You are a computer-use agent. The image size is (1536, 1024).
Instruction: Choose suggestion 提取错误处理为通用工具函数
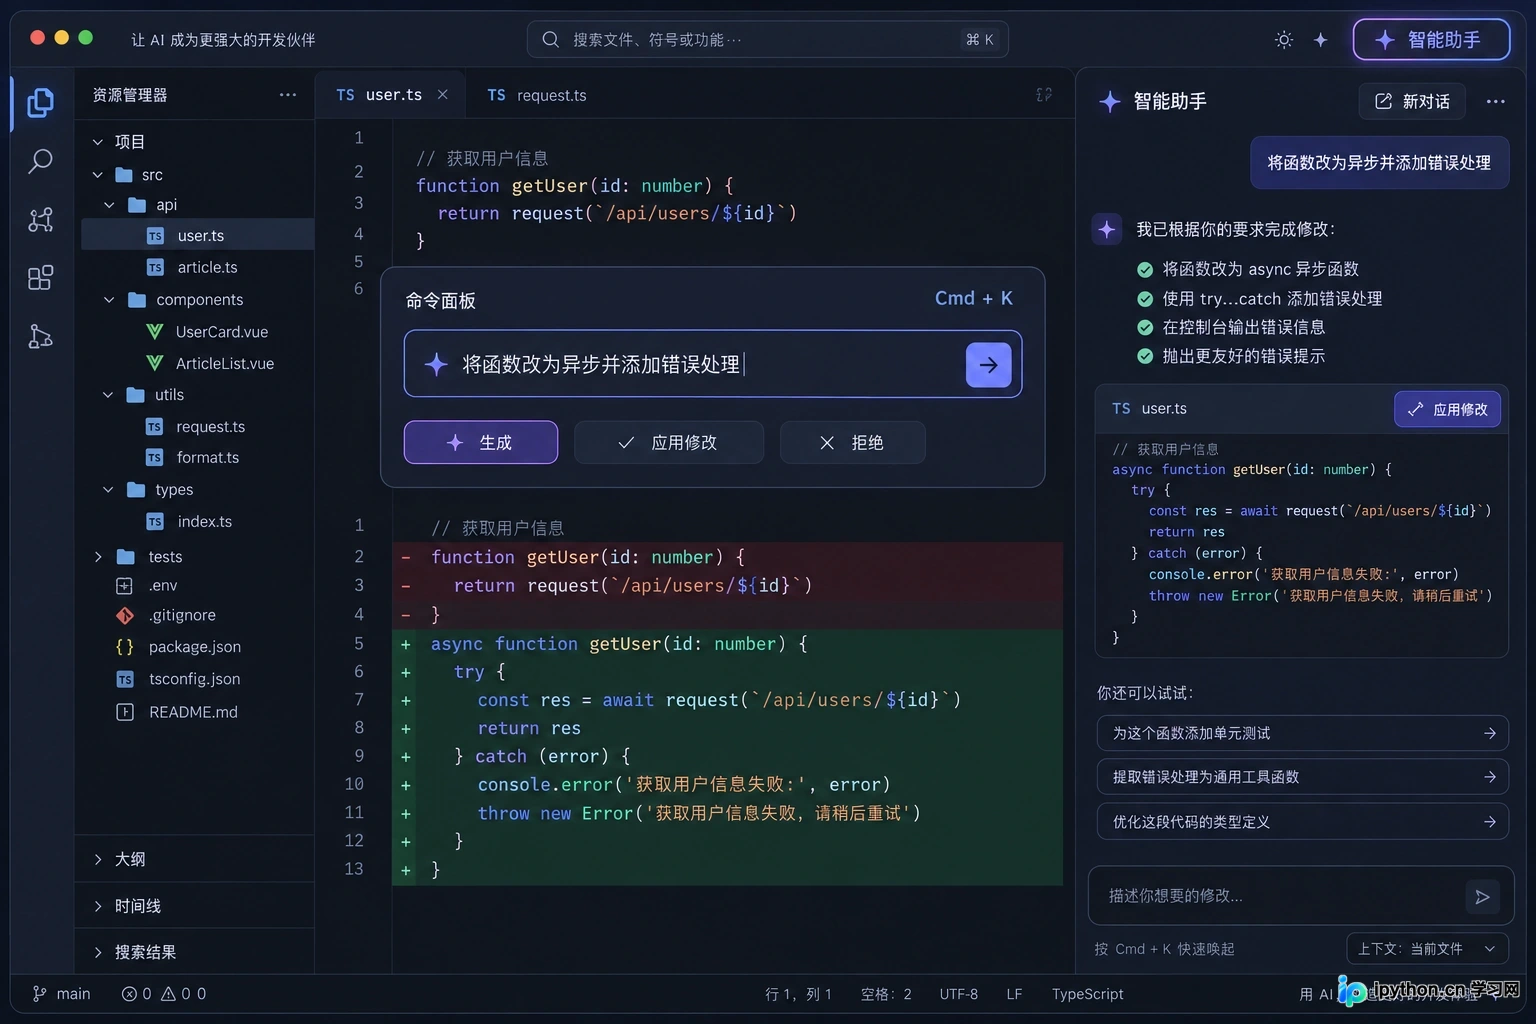(1302, 777)
